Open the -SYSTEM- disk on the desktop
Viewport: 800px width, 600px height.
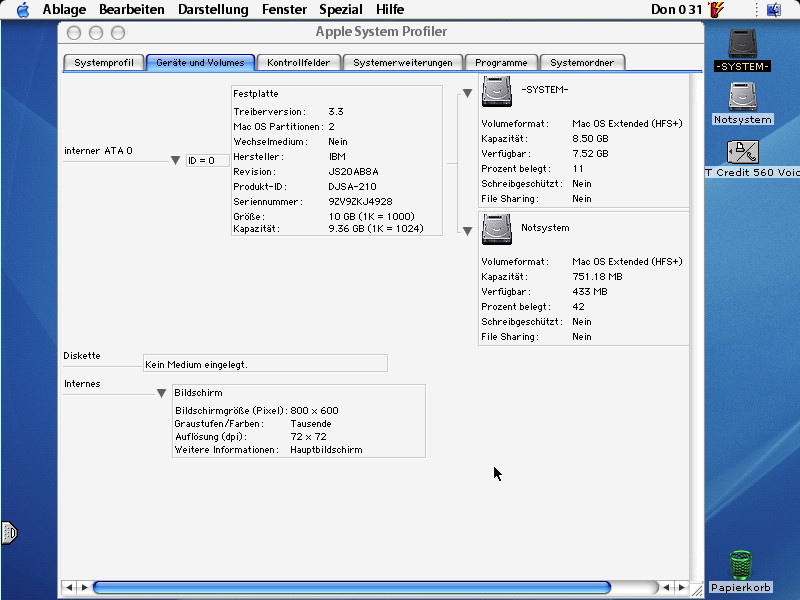(742, 43)
